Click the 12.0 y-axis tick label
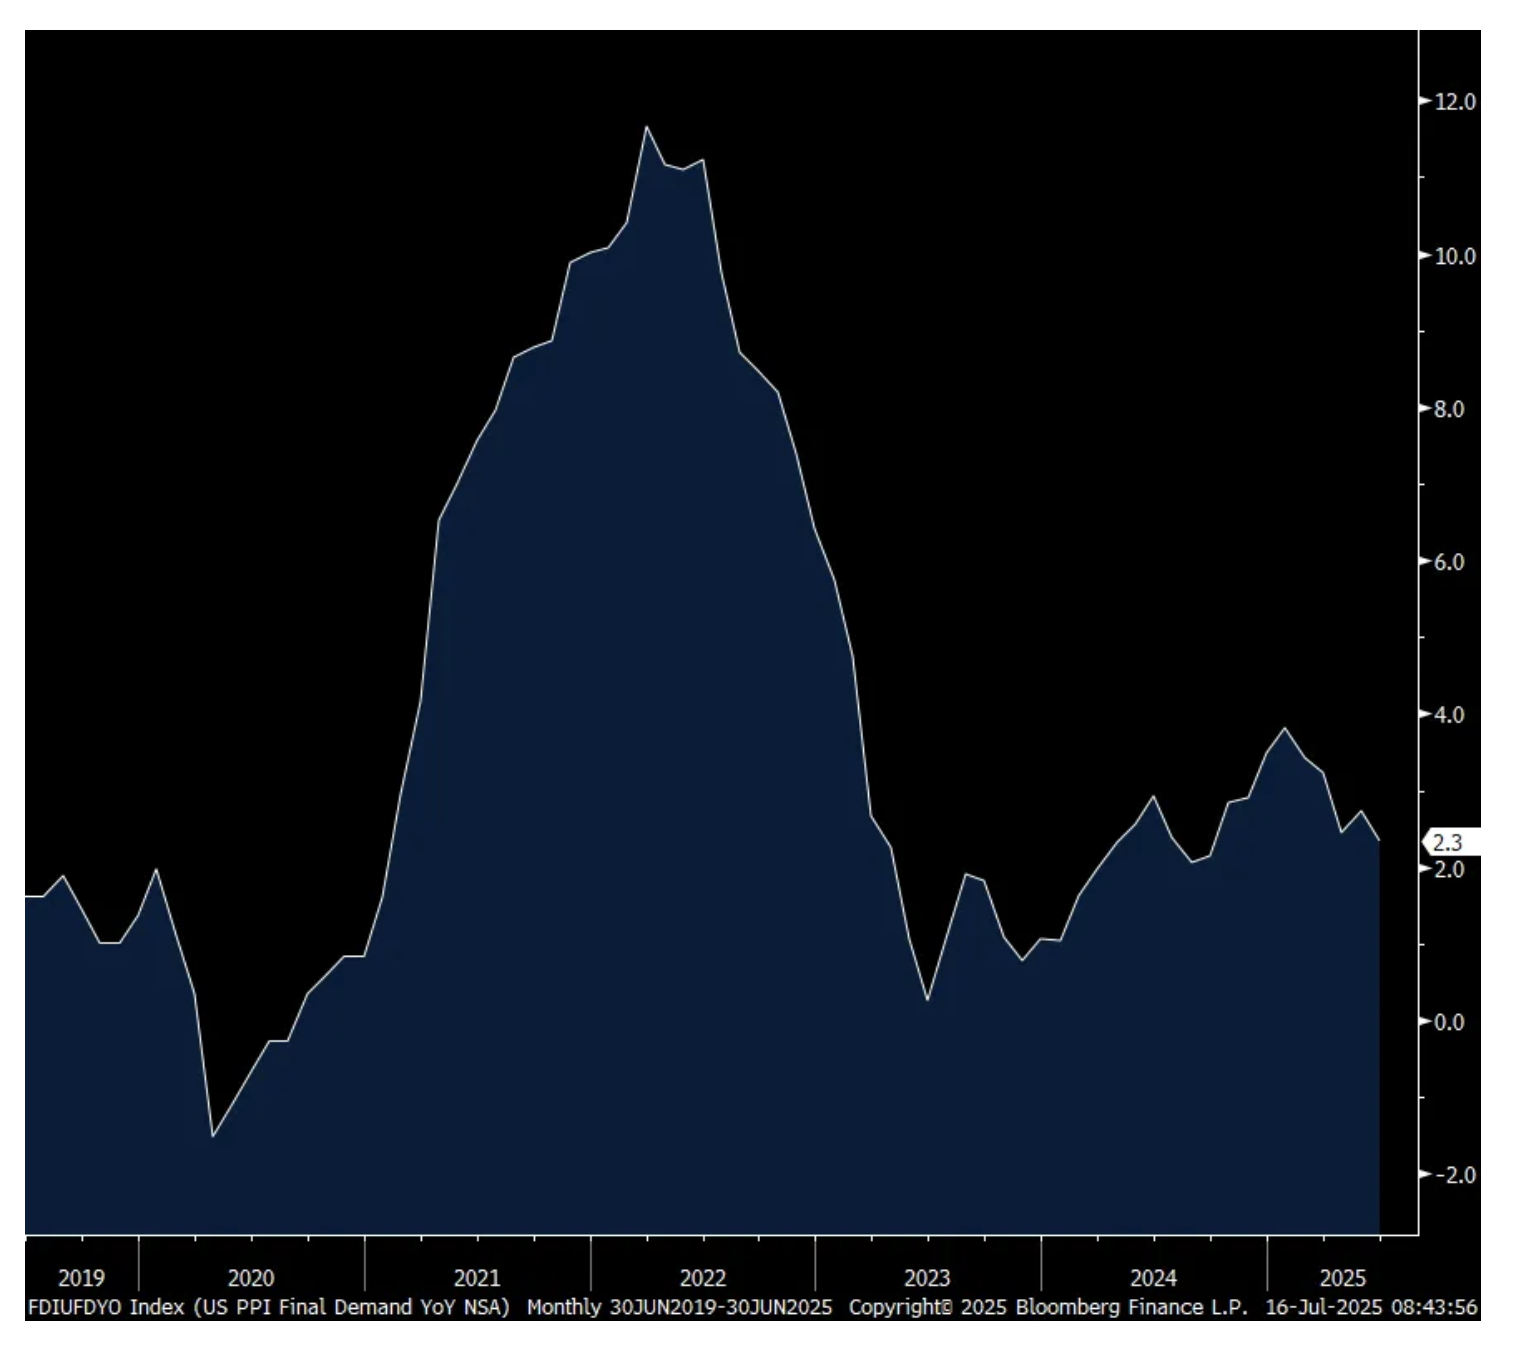This screenshot has height=1366, width=1524. [x=1454, y=102]
